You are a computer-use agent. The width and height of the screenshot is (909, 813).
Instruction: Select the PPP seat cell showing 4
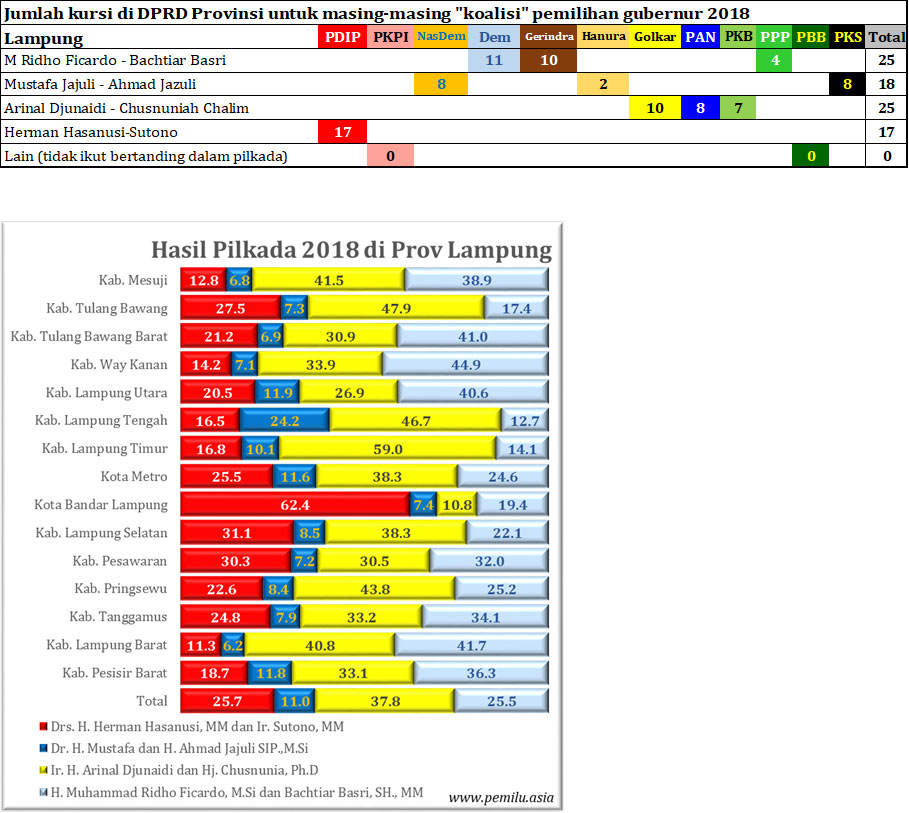pyautogui.click(x=774, y=60)
